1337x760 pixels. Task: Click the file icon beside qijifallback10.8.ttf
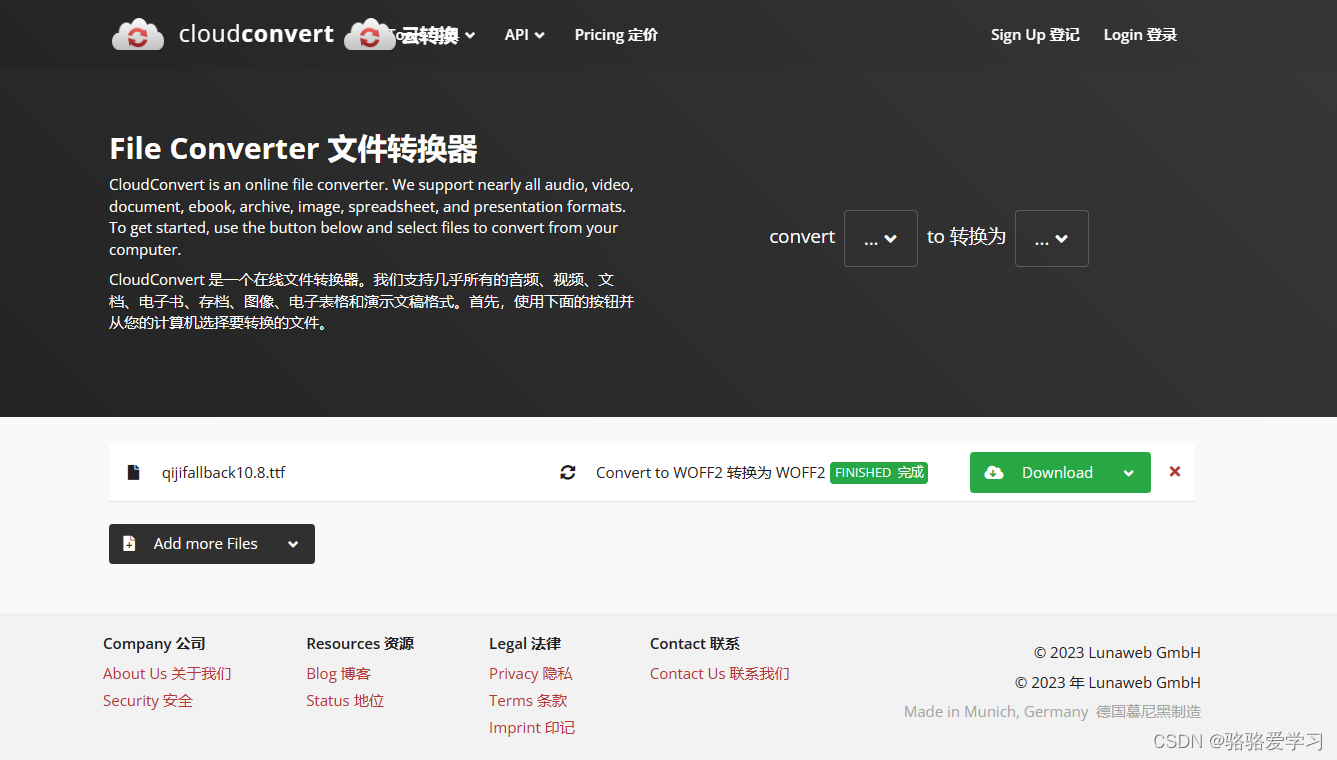(133, 472)
